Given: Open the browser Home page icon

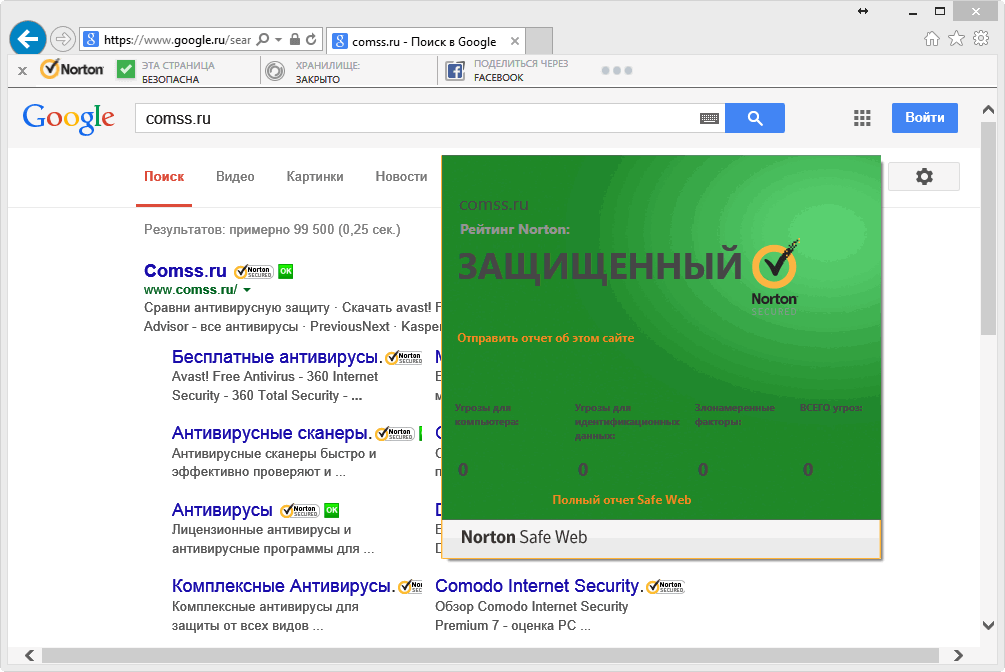Looking at the screenshot, I should (932, 39).
